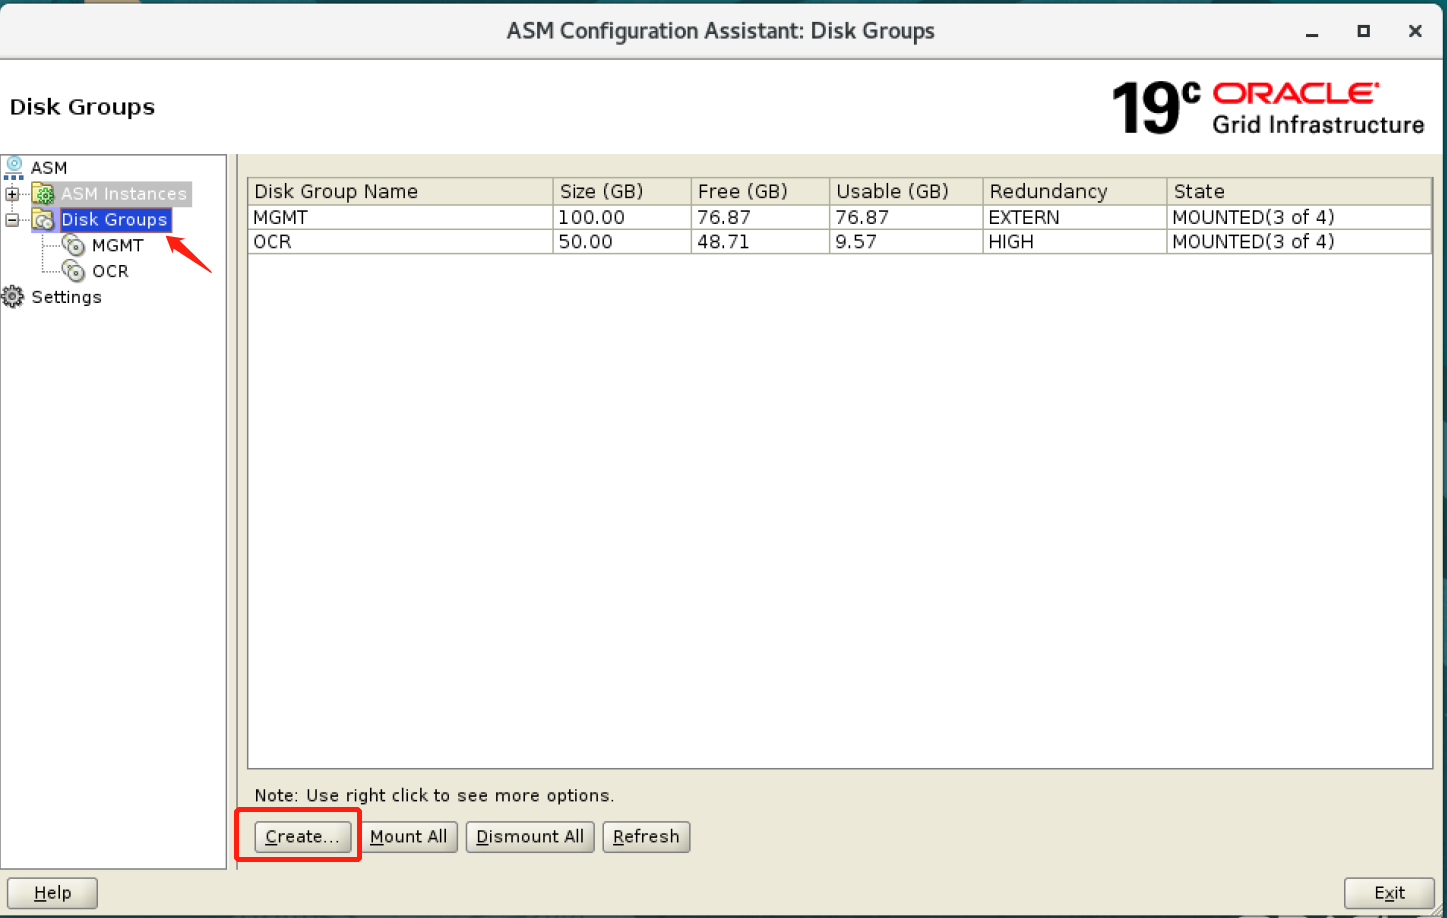
Task: Click the Settings gear icon
Action: click(13, 297)
